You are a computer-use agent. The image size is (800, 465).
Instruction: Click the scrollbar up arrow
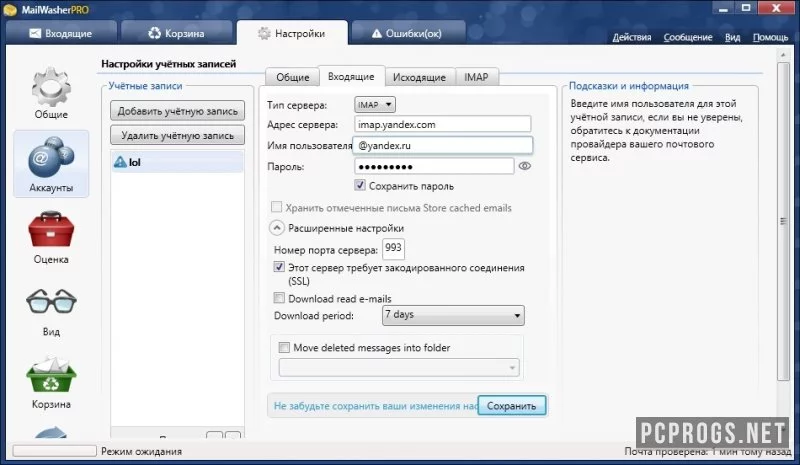tap(783, 54)
